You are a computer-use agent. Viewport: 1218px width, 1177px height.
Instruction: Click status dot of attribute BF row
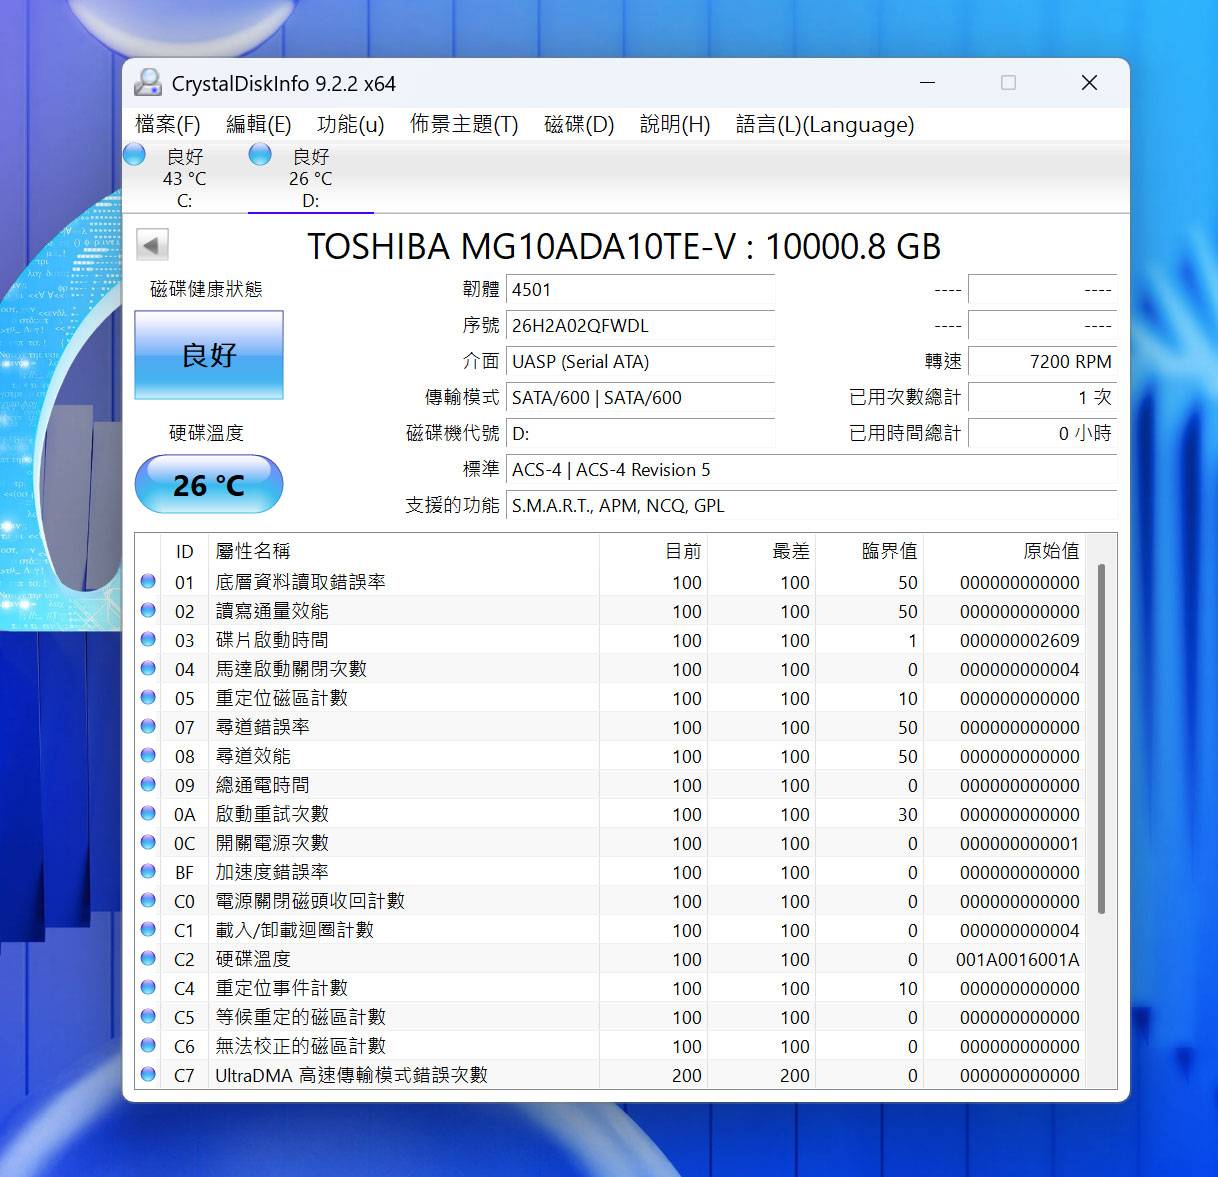pos(148,871)
